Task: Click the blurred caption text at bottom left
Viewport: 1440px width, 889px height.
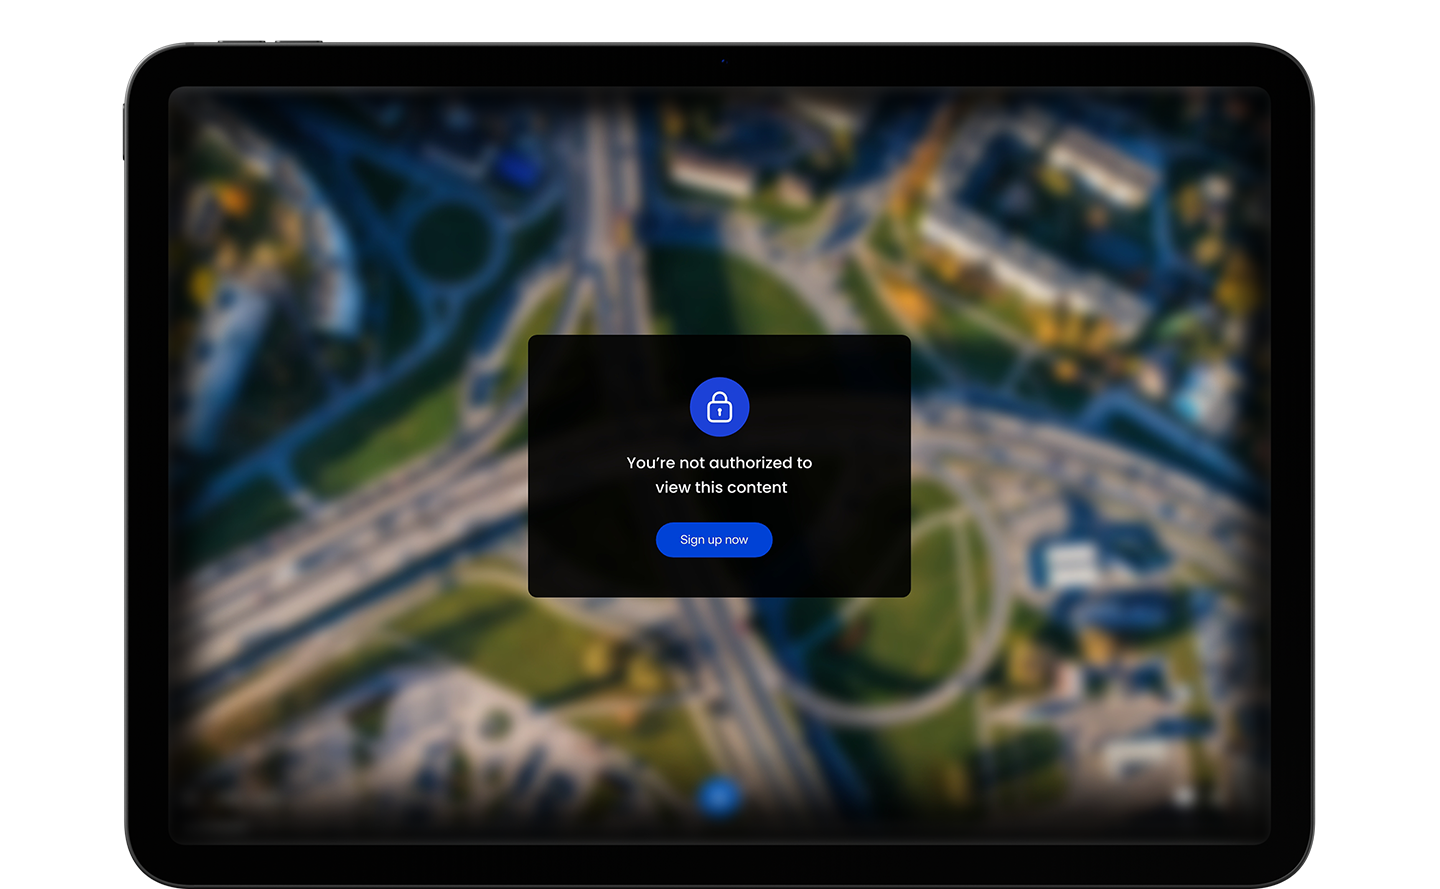Action: (x=218, y=827)
